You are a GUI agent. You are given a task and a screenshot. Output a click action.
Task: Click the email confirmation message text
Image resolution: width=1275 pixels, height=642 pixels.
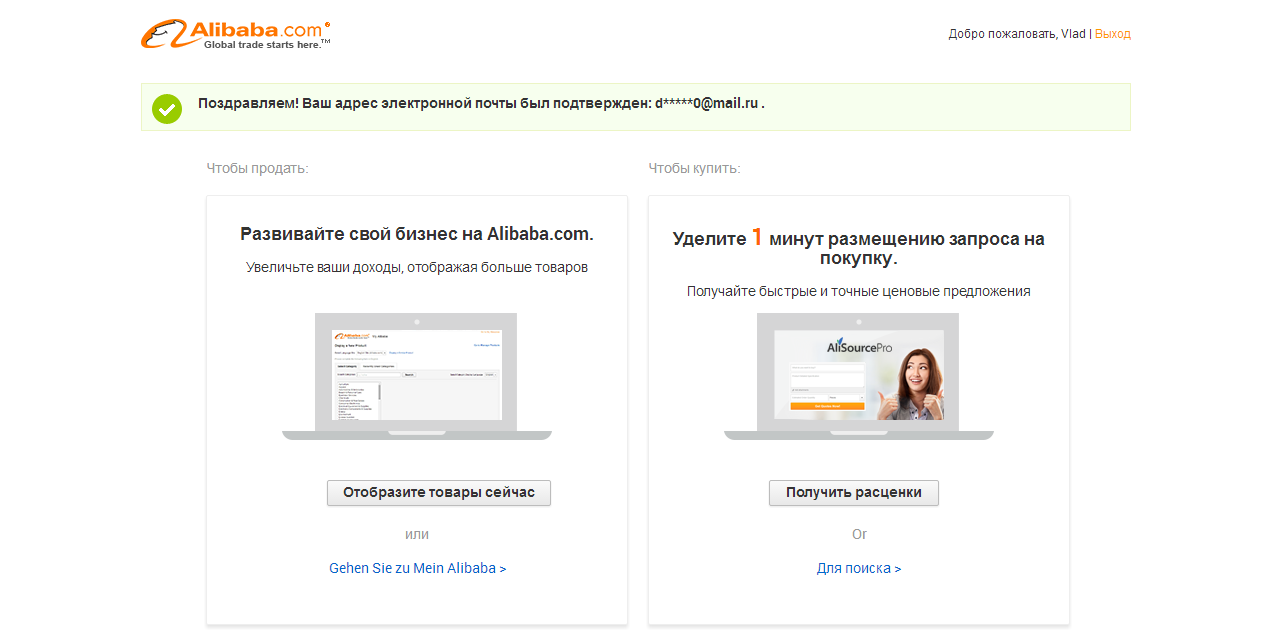(x=481, y=103)
